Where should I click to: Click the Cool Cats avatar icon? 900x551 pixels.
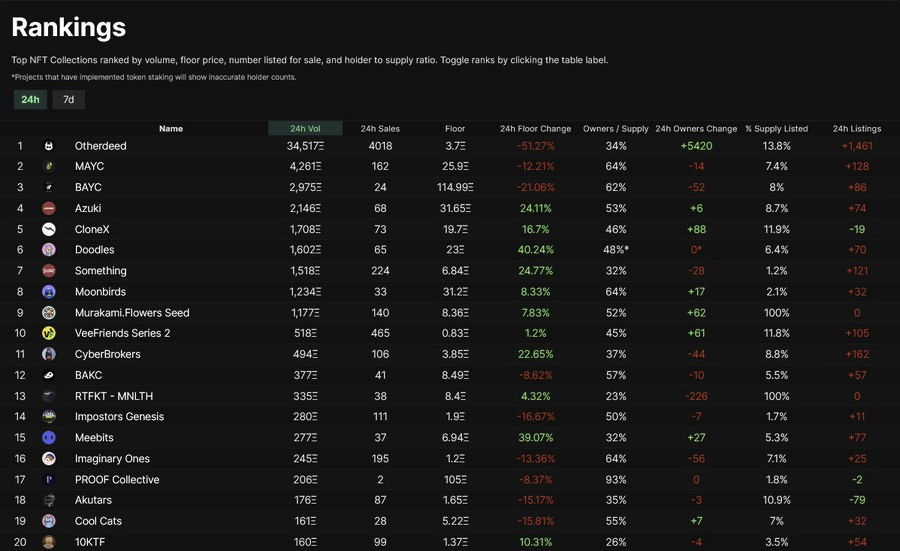tap(49, 521)
